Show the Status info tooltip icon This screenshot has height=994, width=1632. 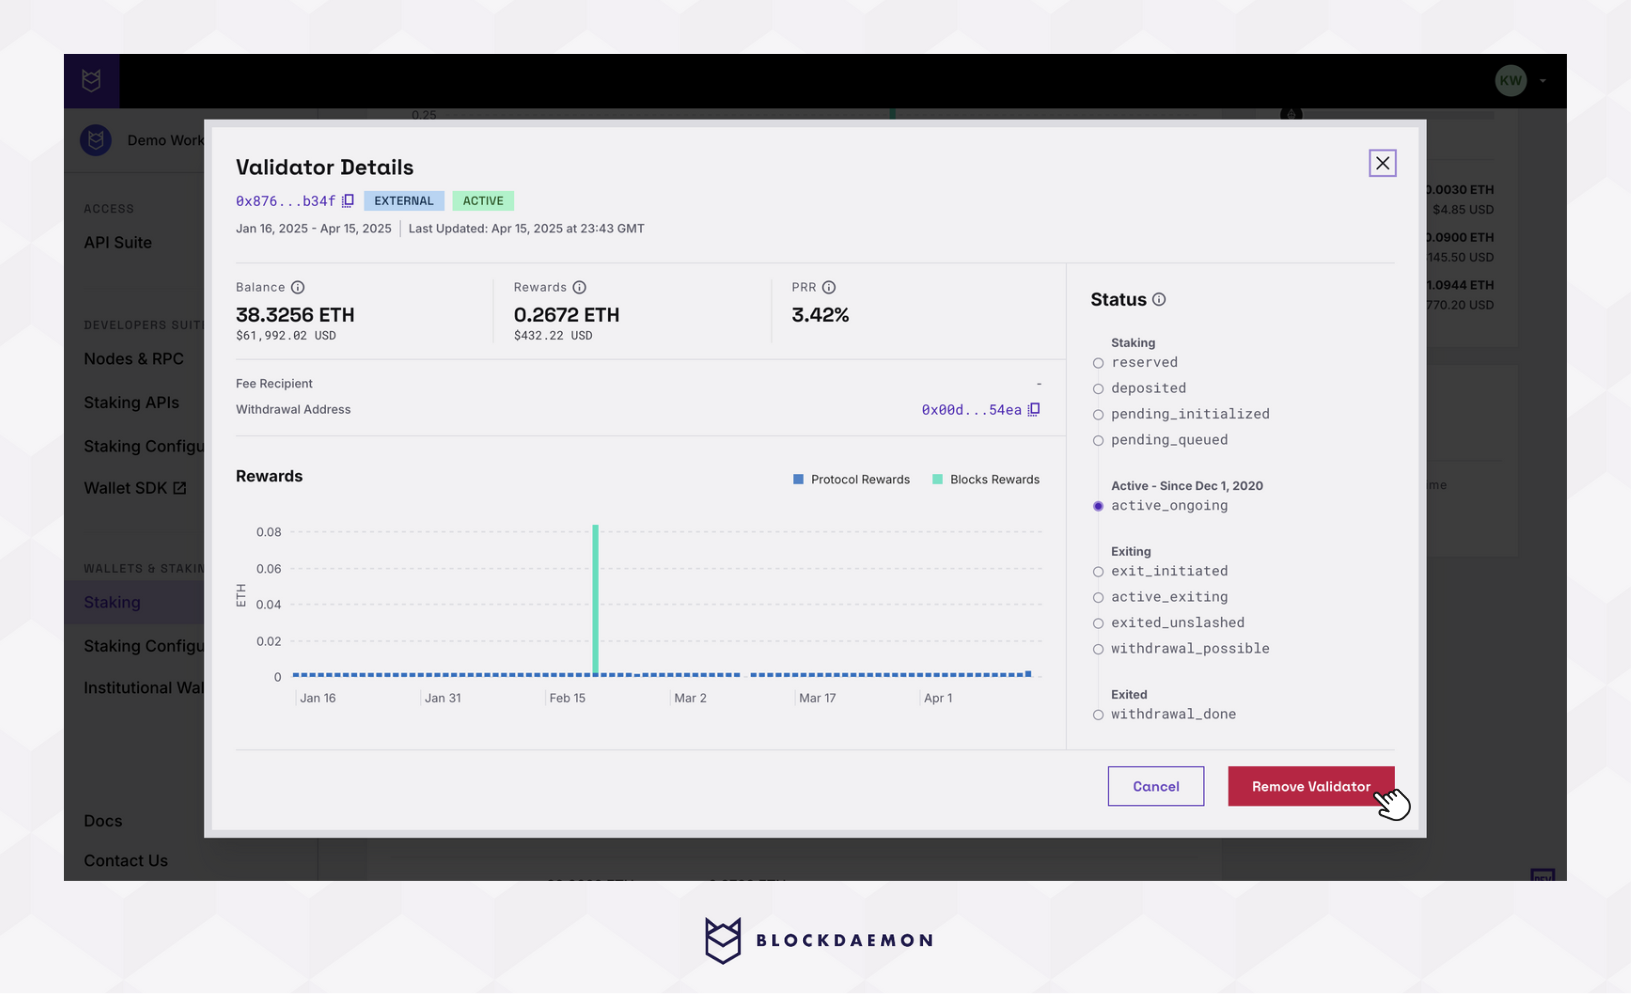coord(1159,299)
